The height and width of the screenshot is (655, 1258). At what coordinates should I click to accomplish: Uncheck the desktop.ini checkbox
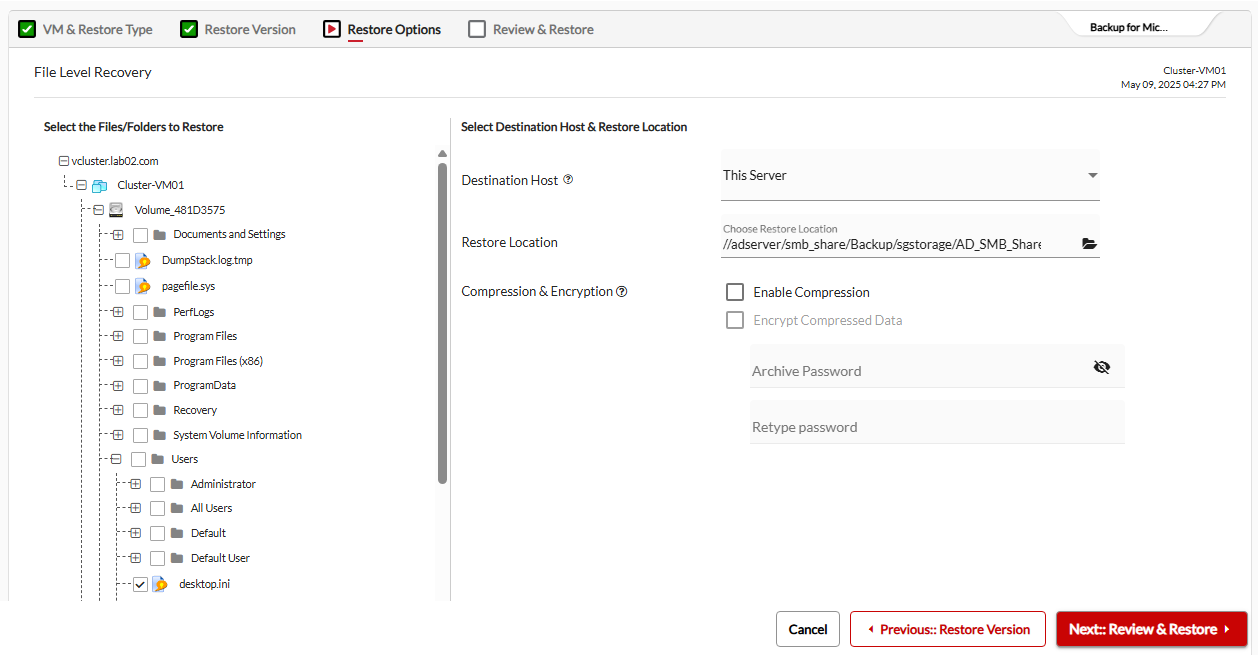(x=140, y=584)
